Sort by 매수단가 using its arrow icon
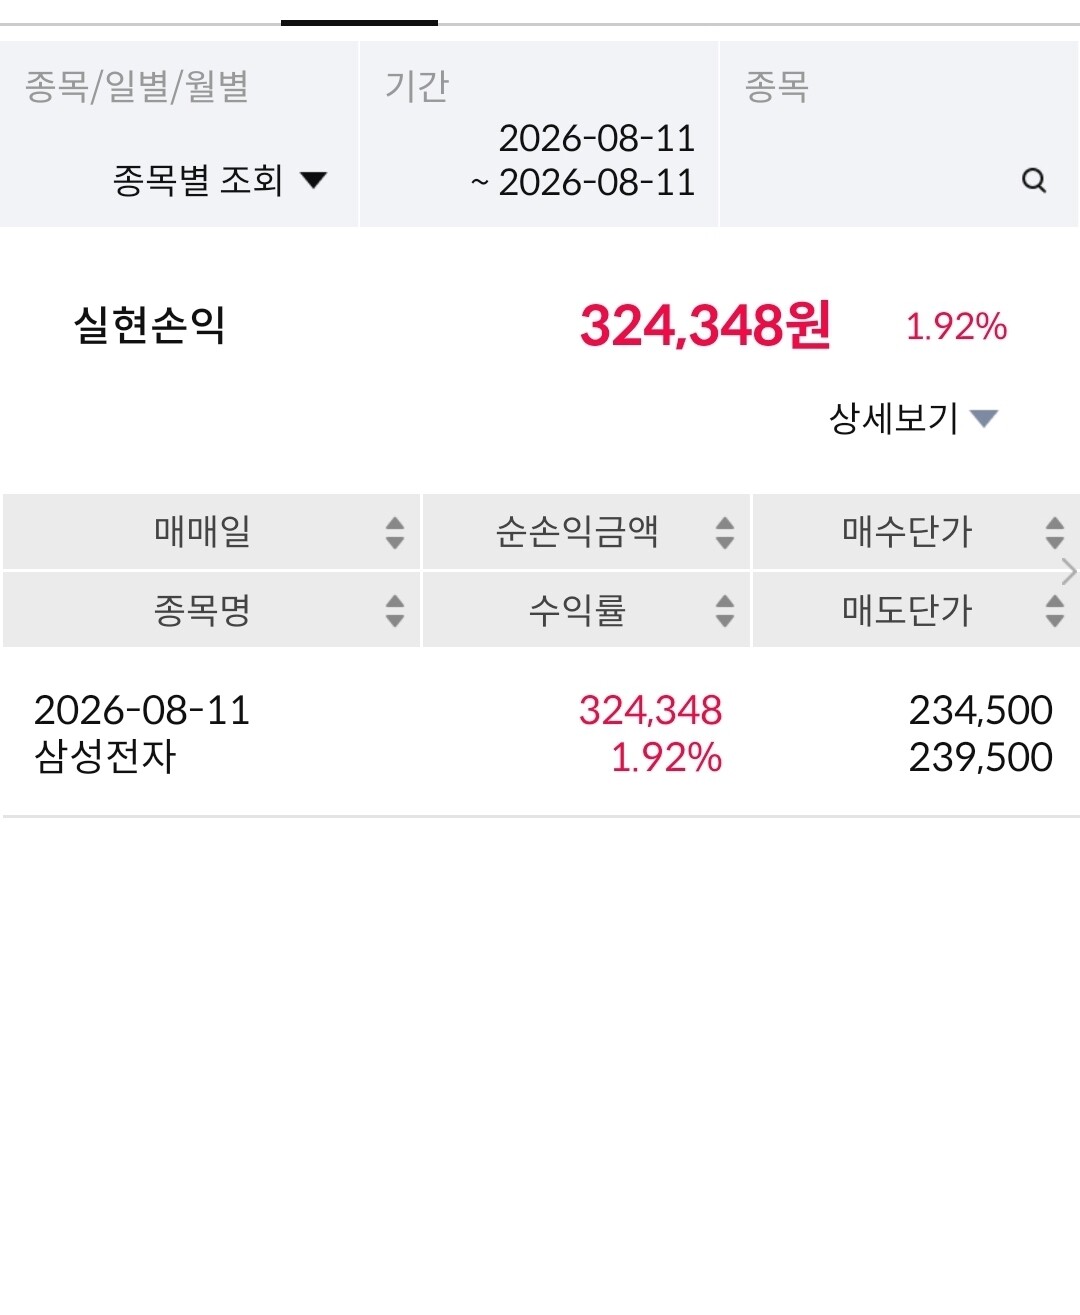The width and height of the screenshot is (1080, 1315). (x=1055, y=532)
